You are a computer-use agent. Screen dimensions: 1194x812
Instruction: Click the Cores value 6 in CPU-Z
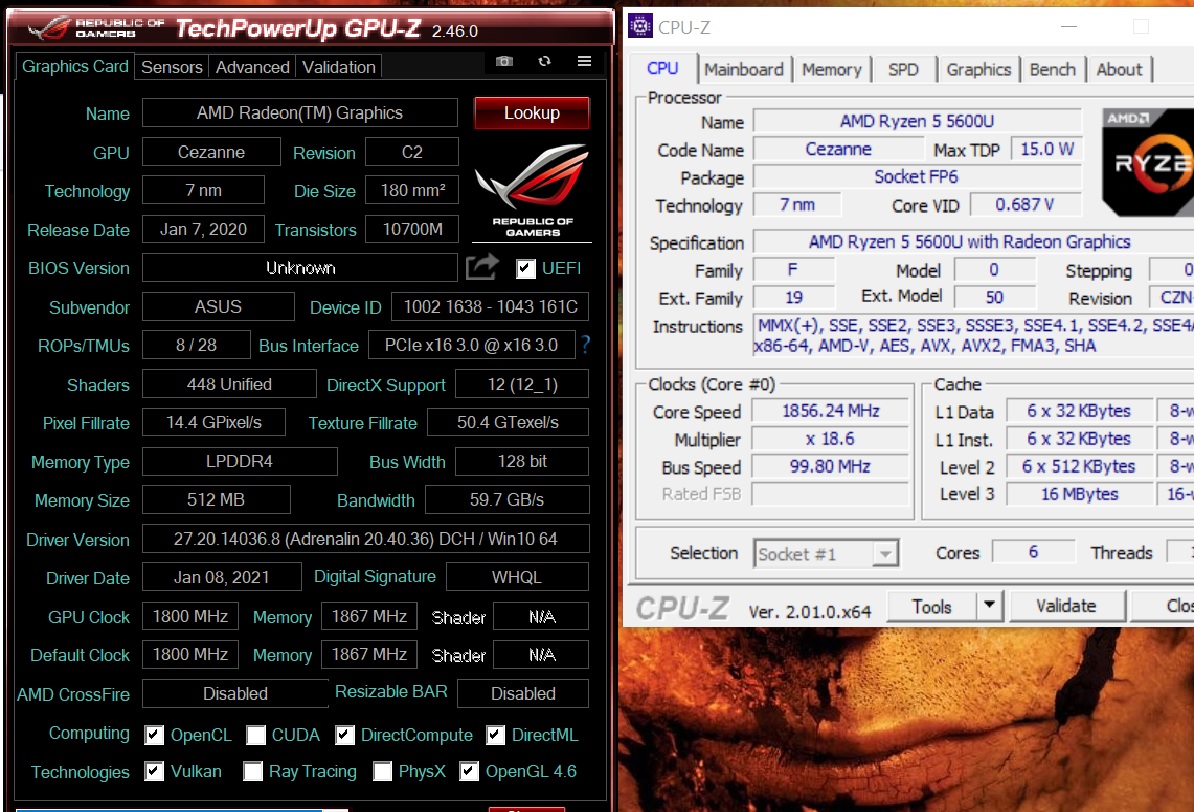point(1033,551)
